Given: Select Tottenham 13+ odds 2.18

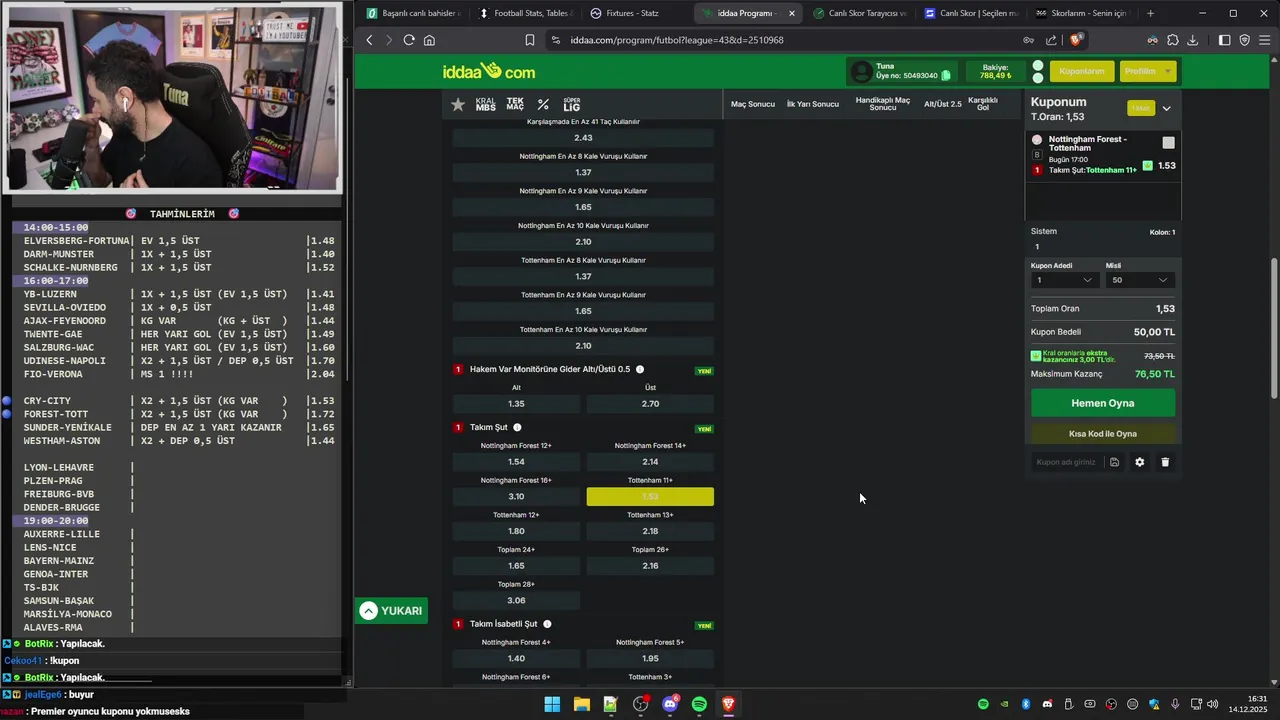Looking at the screenshot, I should [x=650, y=531].
